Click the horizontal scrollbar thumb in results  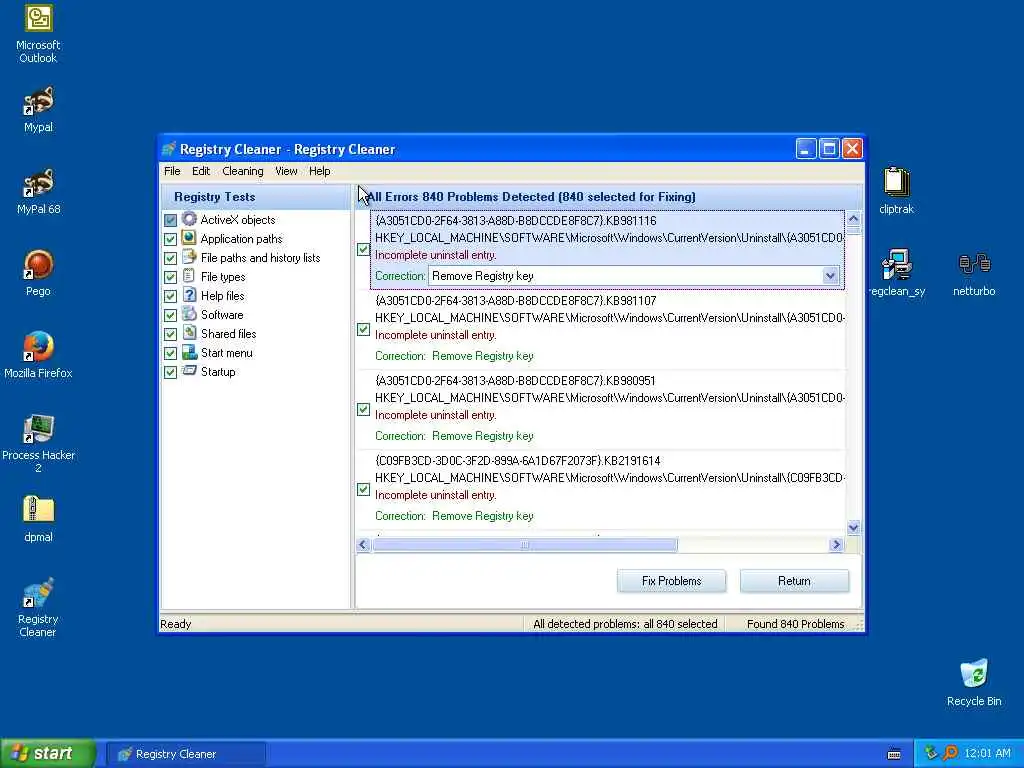click(x=524, y=545)
